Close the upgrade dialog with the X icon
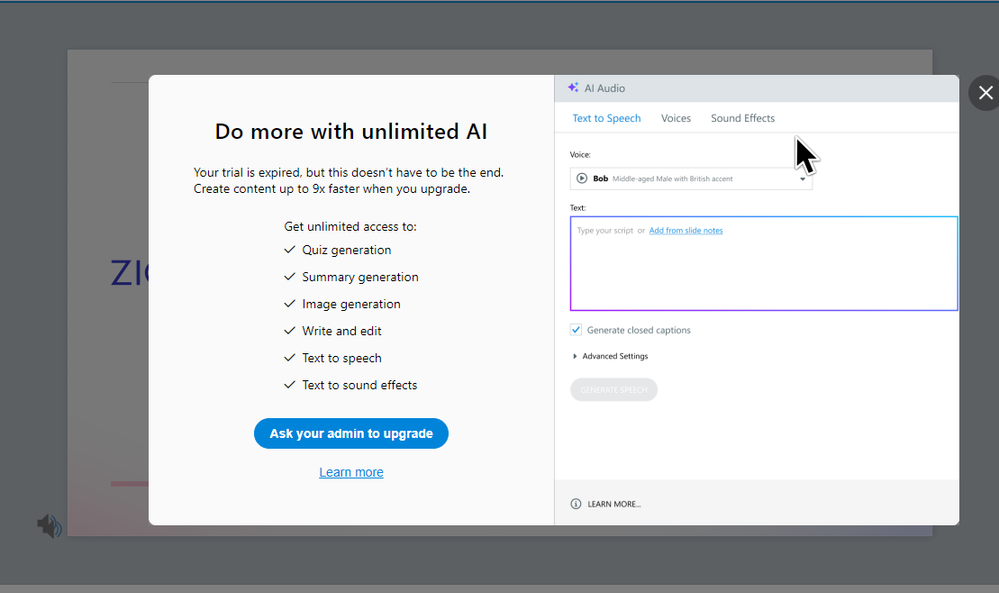The image size is (999, 593). (x=985, y=93)
